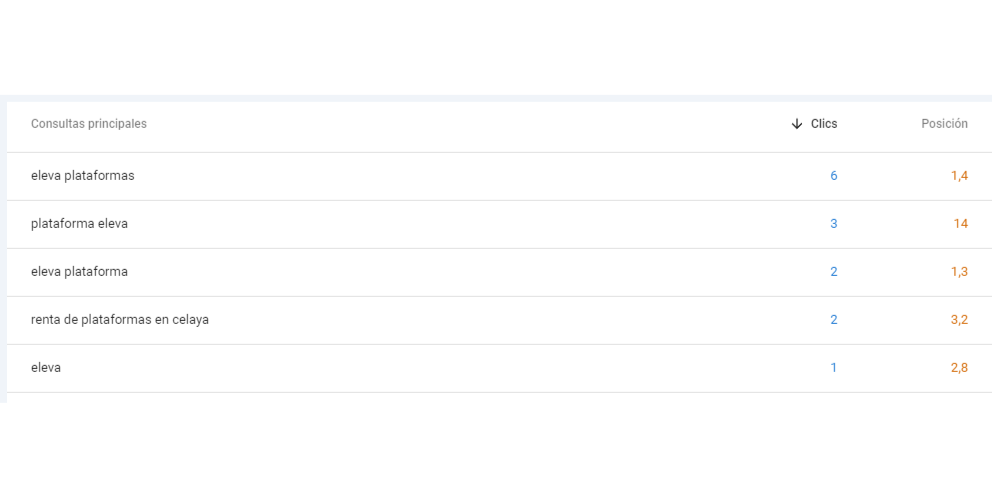Click the 6 clicks value for eleva plataformas
This screenshot has height=497, width=994.
coord(833,176)
